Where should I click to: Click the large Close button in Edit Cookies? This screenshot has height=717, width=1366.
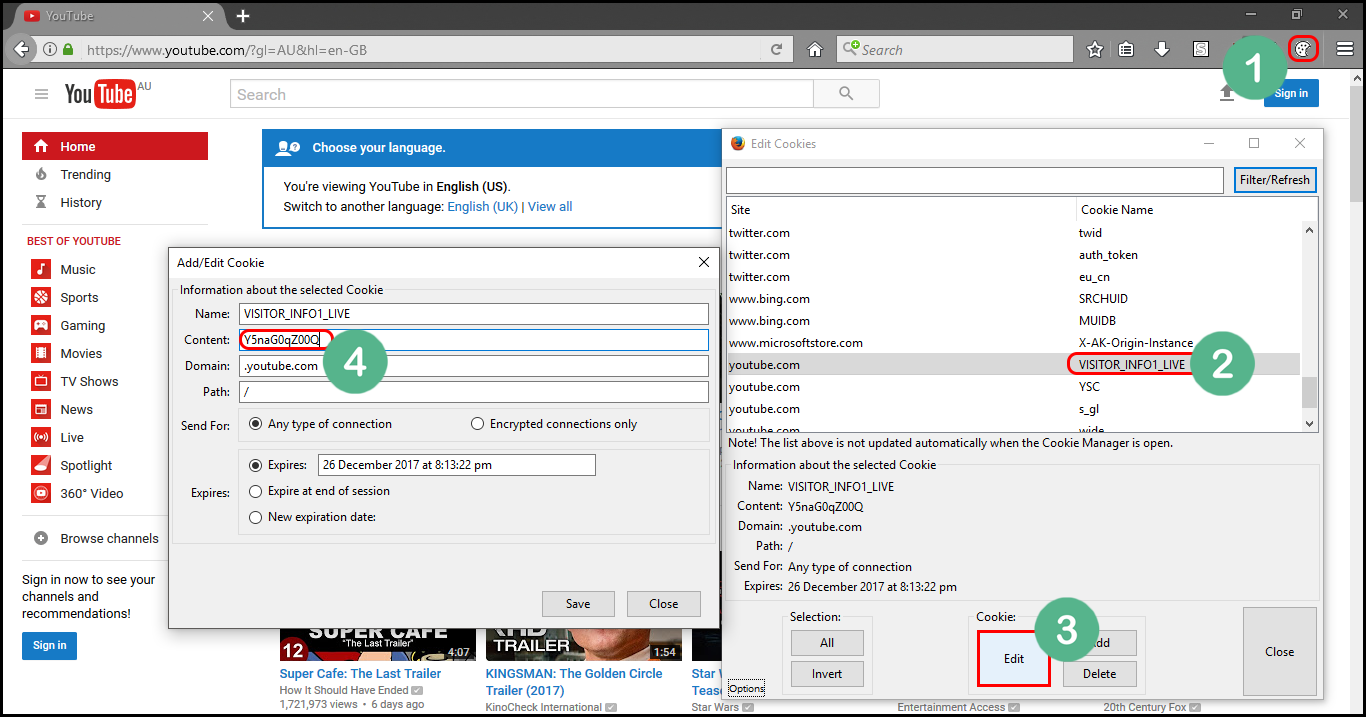point(1280,651)
